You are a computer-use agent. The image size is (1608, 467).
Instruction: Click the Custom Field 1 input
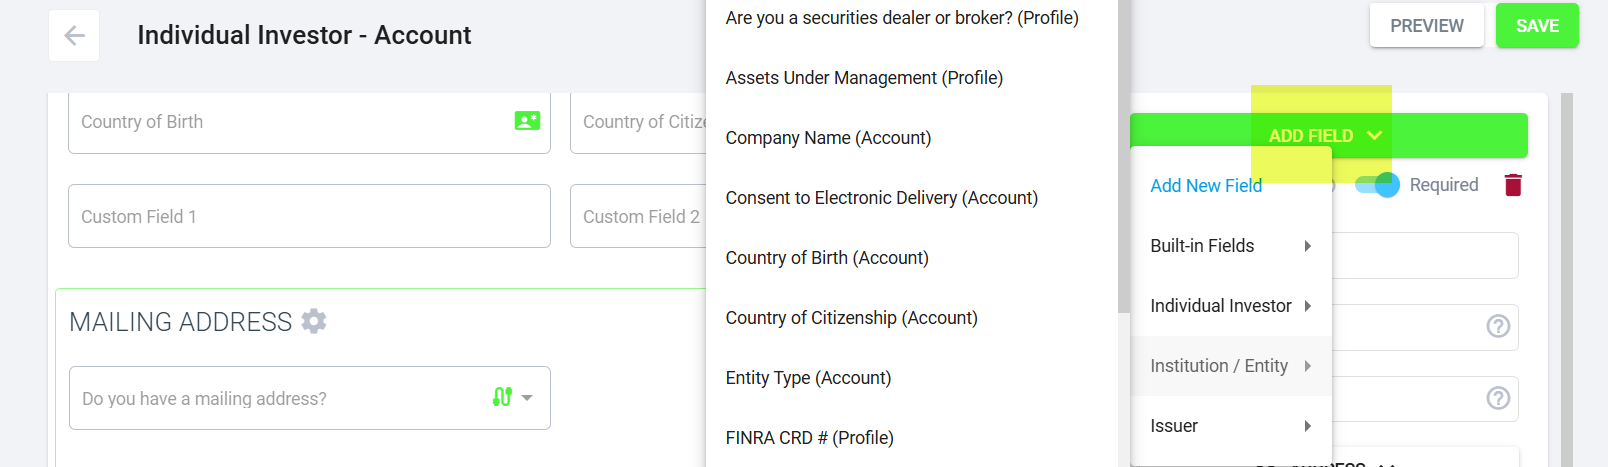tap(309, 216)
